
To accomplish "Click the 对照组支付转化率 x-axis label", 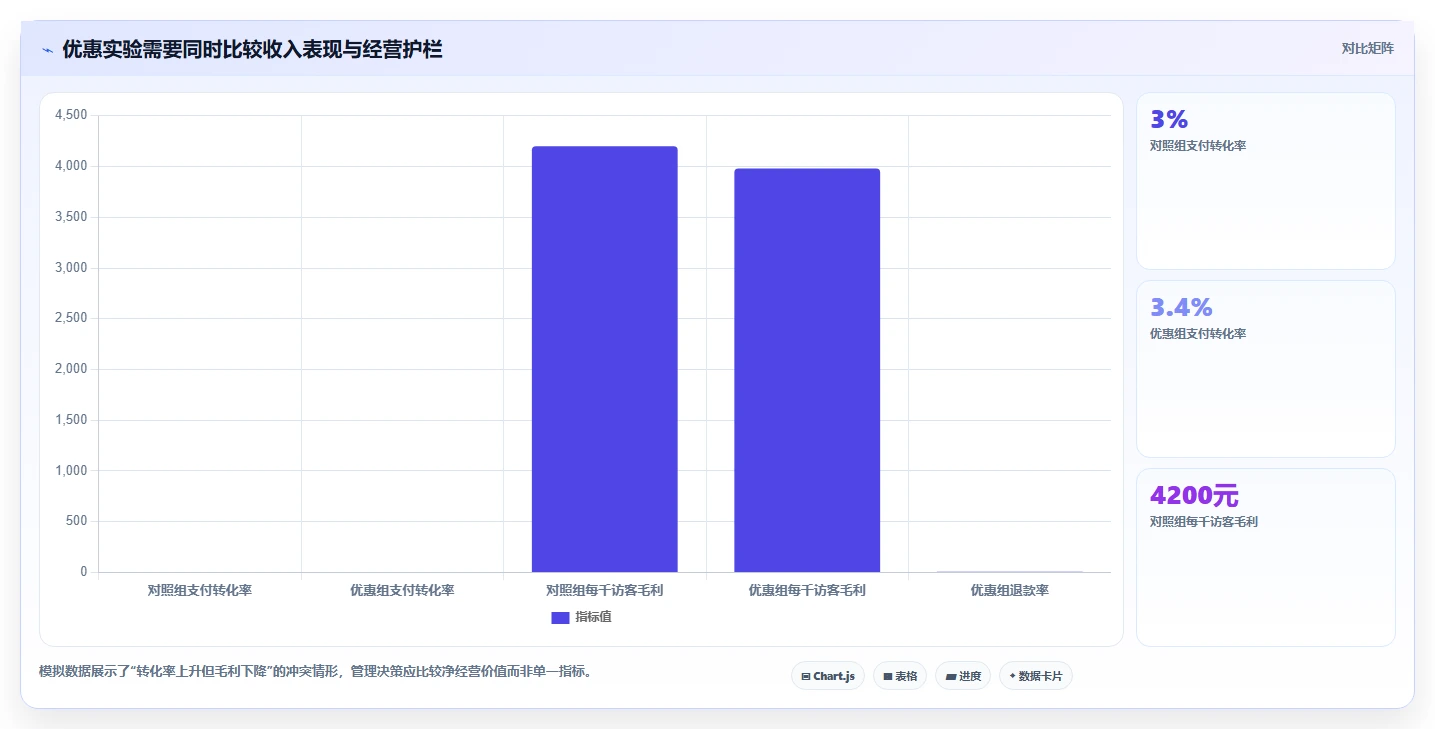I will [x=200, y=590].
